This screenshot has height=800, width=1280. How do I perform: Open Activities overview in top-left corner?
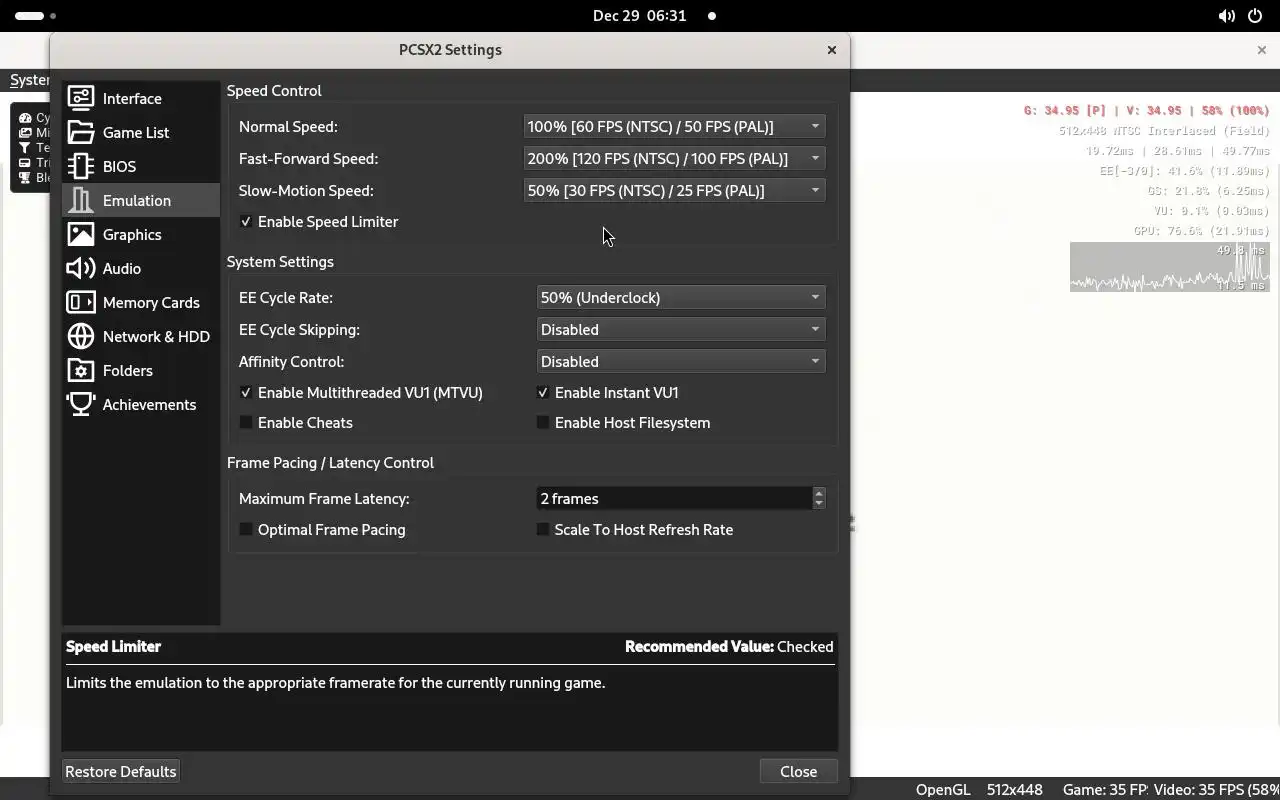(36, 16)
